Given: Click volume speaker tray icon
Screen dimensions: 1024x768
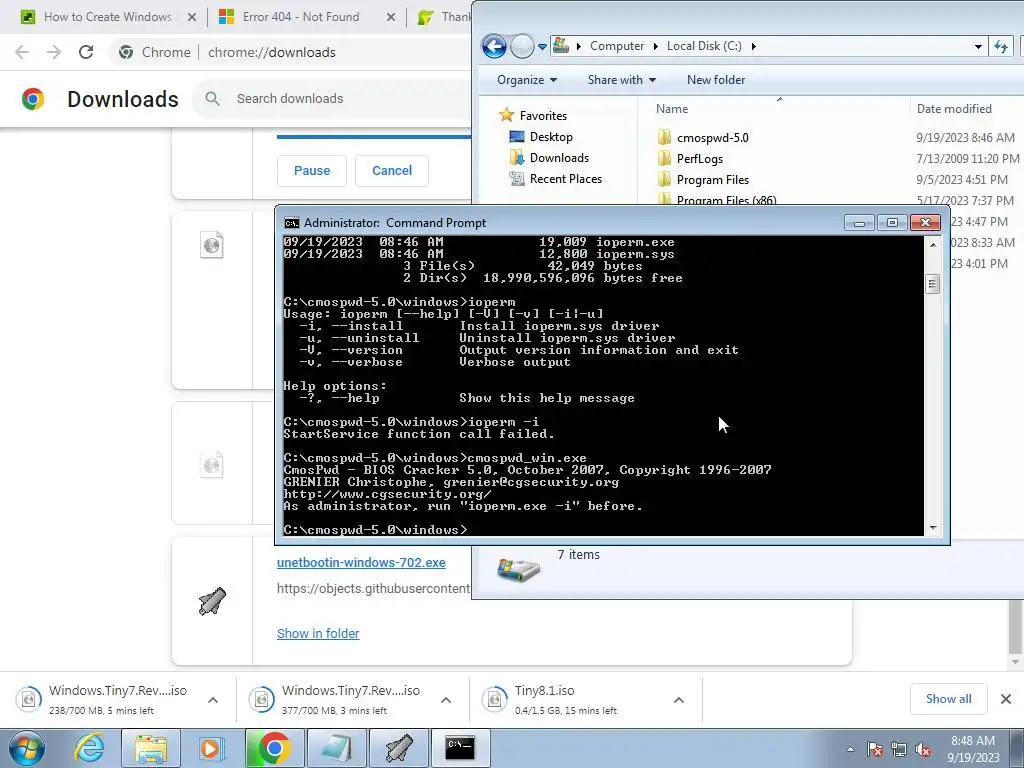Looking at the screenshot, I should pyautogui.click(x=923, y=750).
